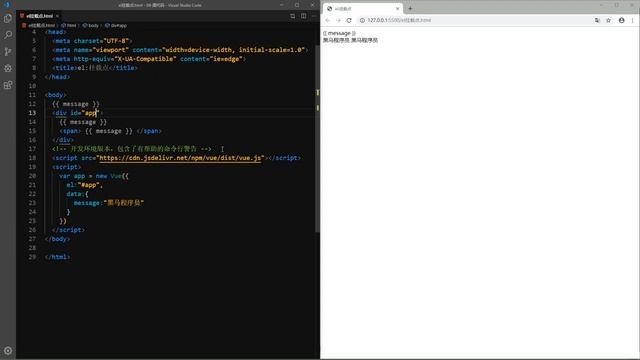Image resolution: width=640 pixels, height=360 pixels.
Task: Open the Explorer view in VS Code
Action: [x=8, y=18]
